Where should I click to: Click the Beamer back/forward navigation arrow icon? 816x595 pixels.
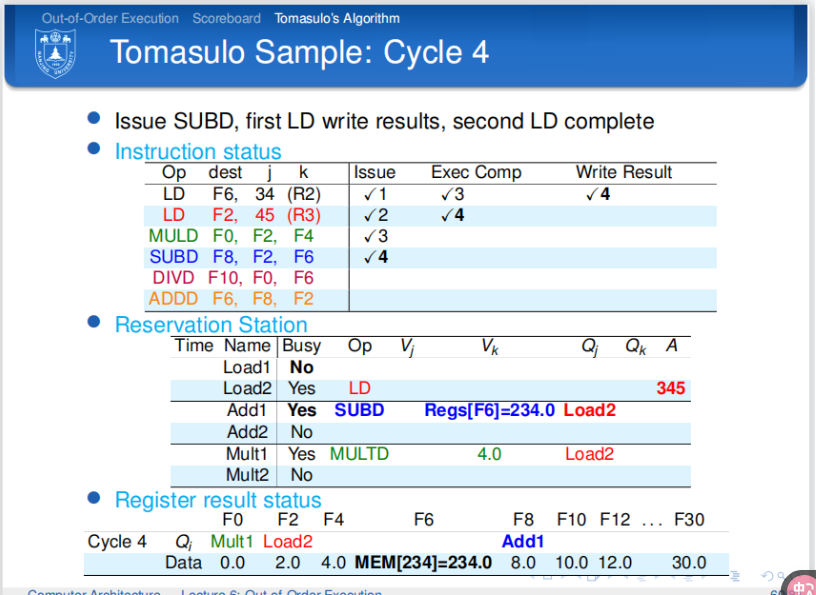pos(767,577)
